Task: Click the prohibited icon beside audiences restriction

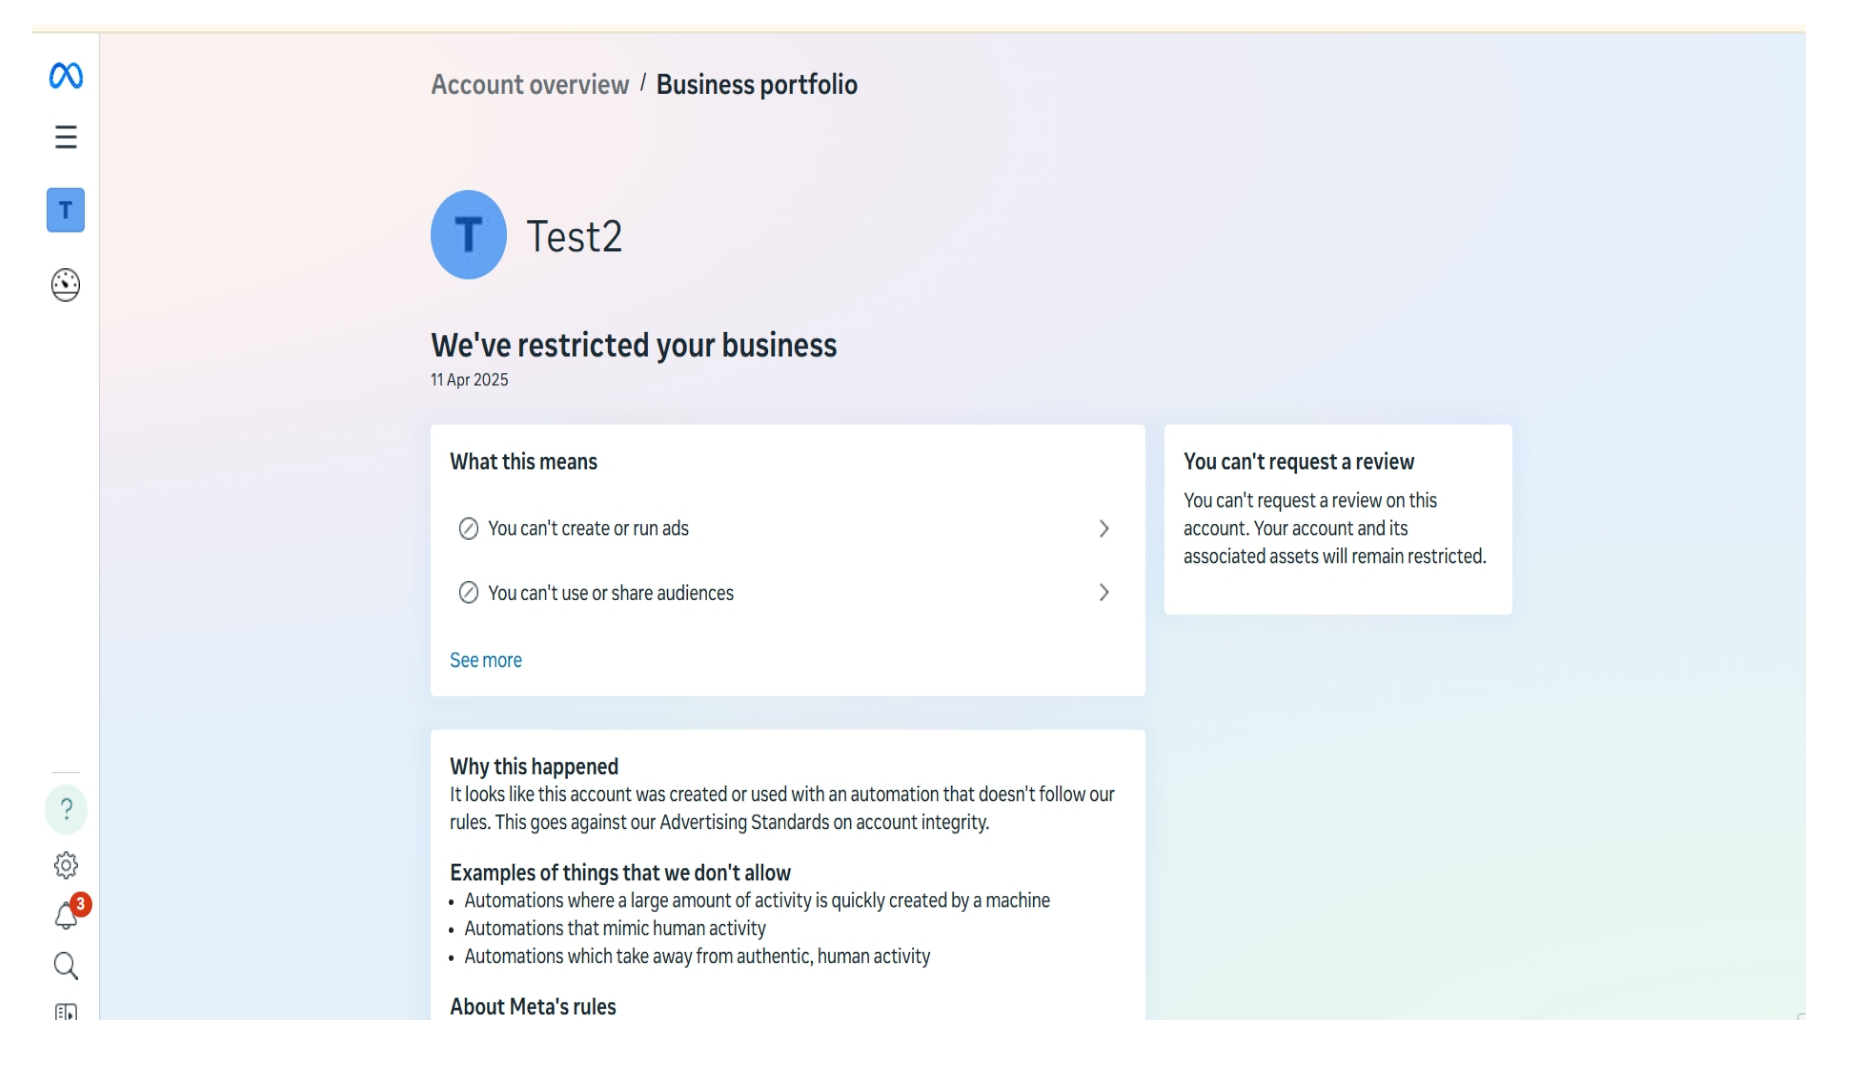Action: tap(467, 592)
